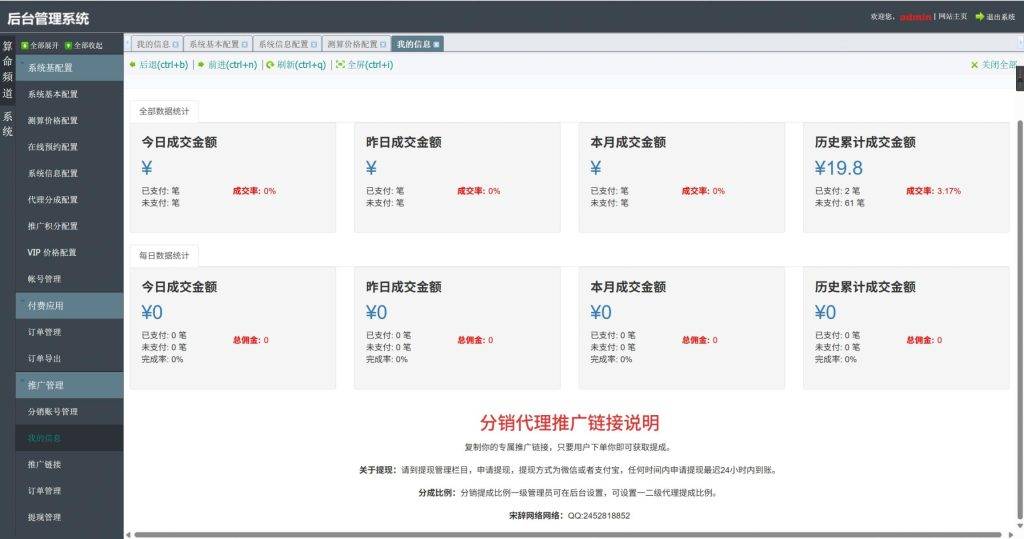Select the highlighted 我的信息 sidebar item
Viewport: 1024px width, 539px height.
[69, 438]
